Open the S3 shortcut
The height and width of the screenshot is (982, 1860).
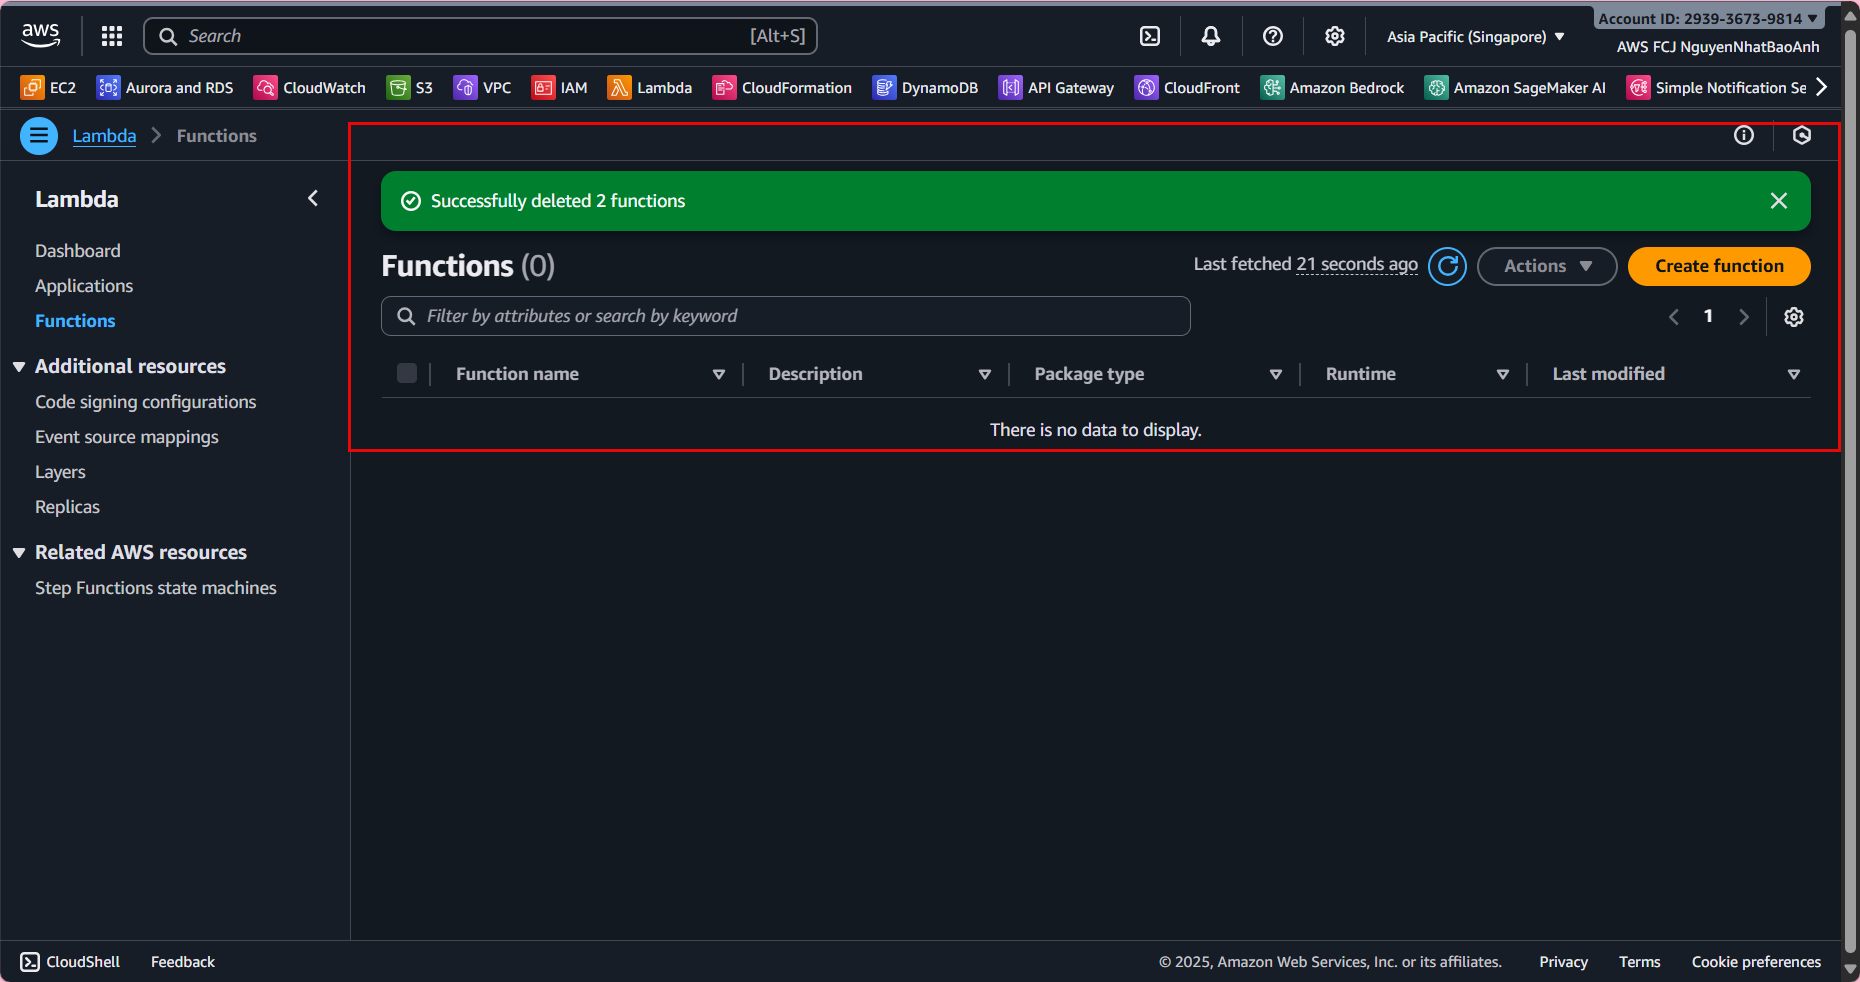[410, 88]
